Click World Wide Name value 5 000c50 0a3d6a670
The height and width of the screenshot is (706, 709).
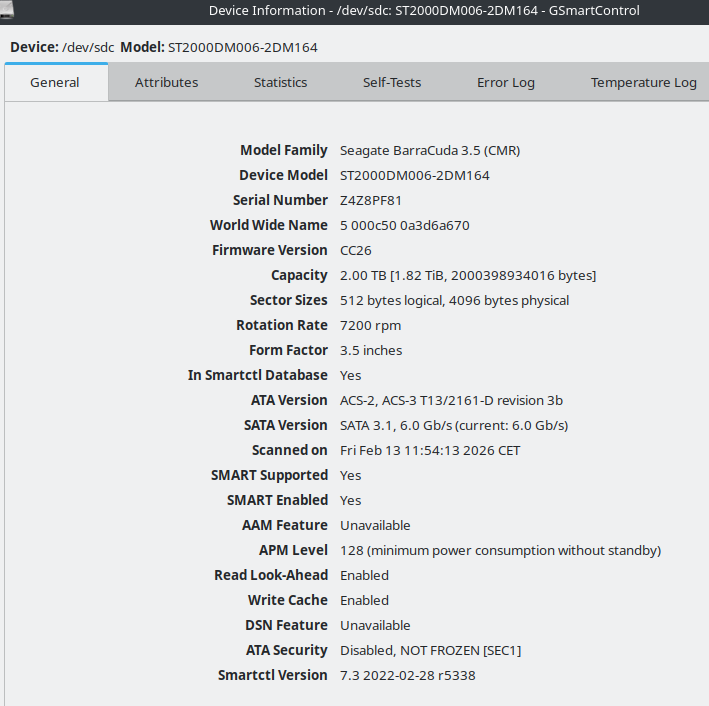(x=405, y=225)
